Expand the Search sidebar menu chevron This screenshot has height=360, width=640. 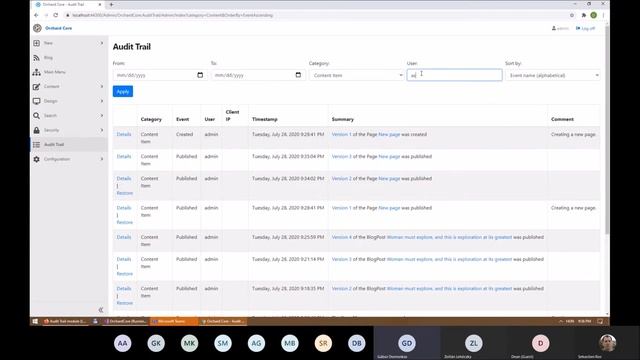[102, 116]
